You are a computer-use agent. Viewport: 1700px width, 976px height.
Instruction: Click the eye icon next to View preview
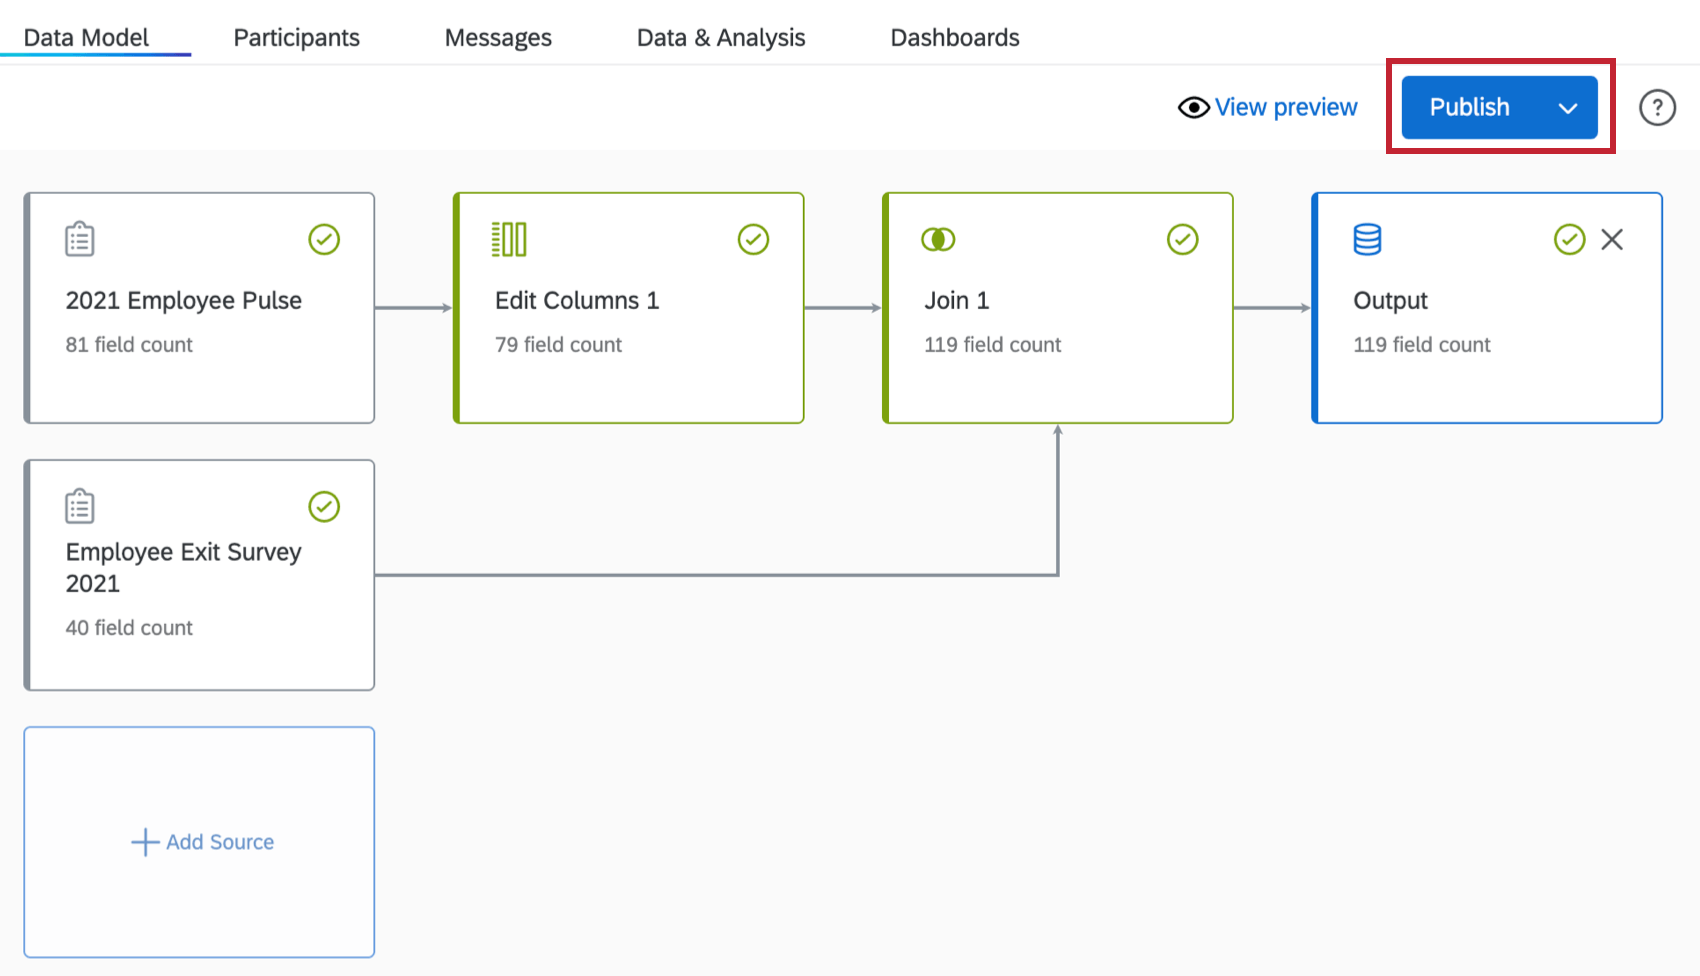coord(1193,107)
